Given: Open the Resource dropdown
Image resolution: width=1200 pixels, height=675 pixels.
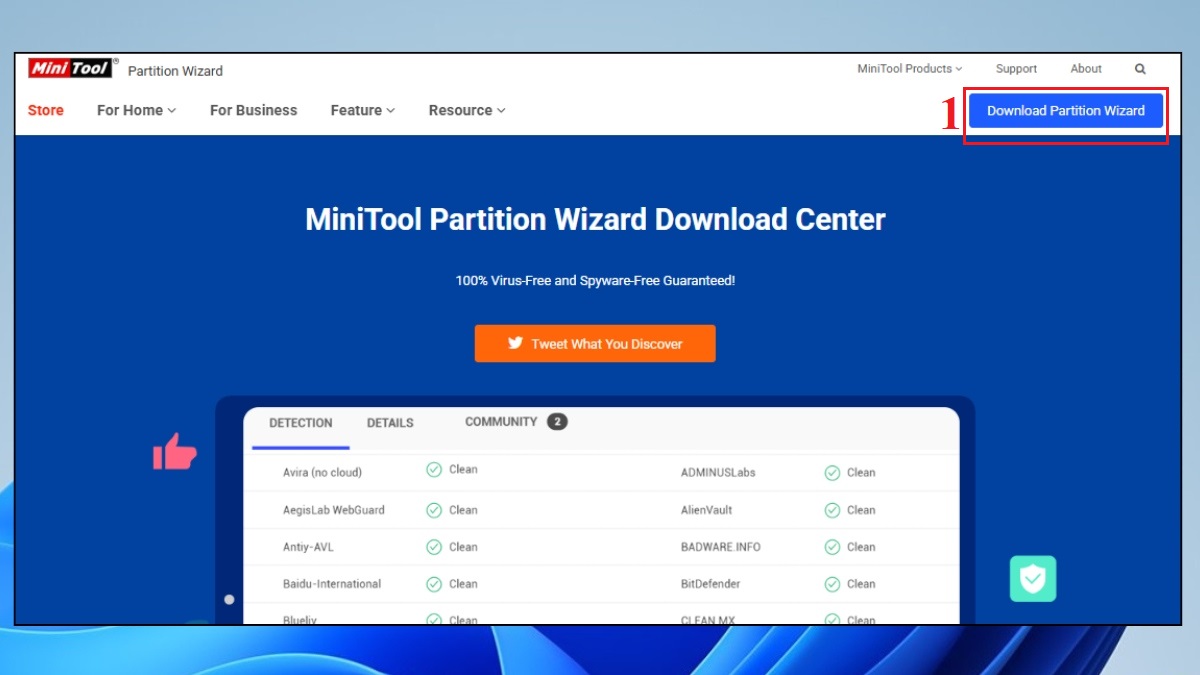Looking at the screenshot, I should point(466,110).
